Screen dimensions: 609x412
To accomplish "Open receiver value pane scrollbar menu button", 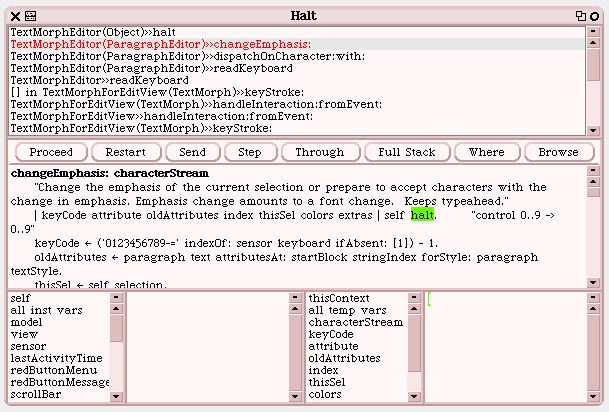I will coord(295,298).
